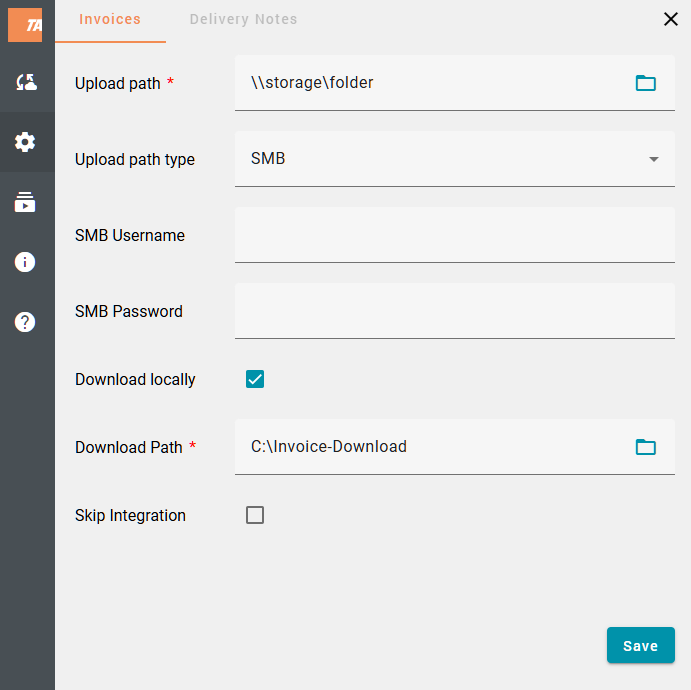Click the Save button

click(640, 645)
